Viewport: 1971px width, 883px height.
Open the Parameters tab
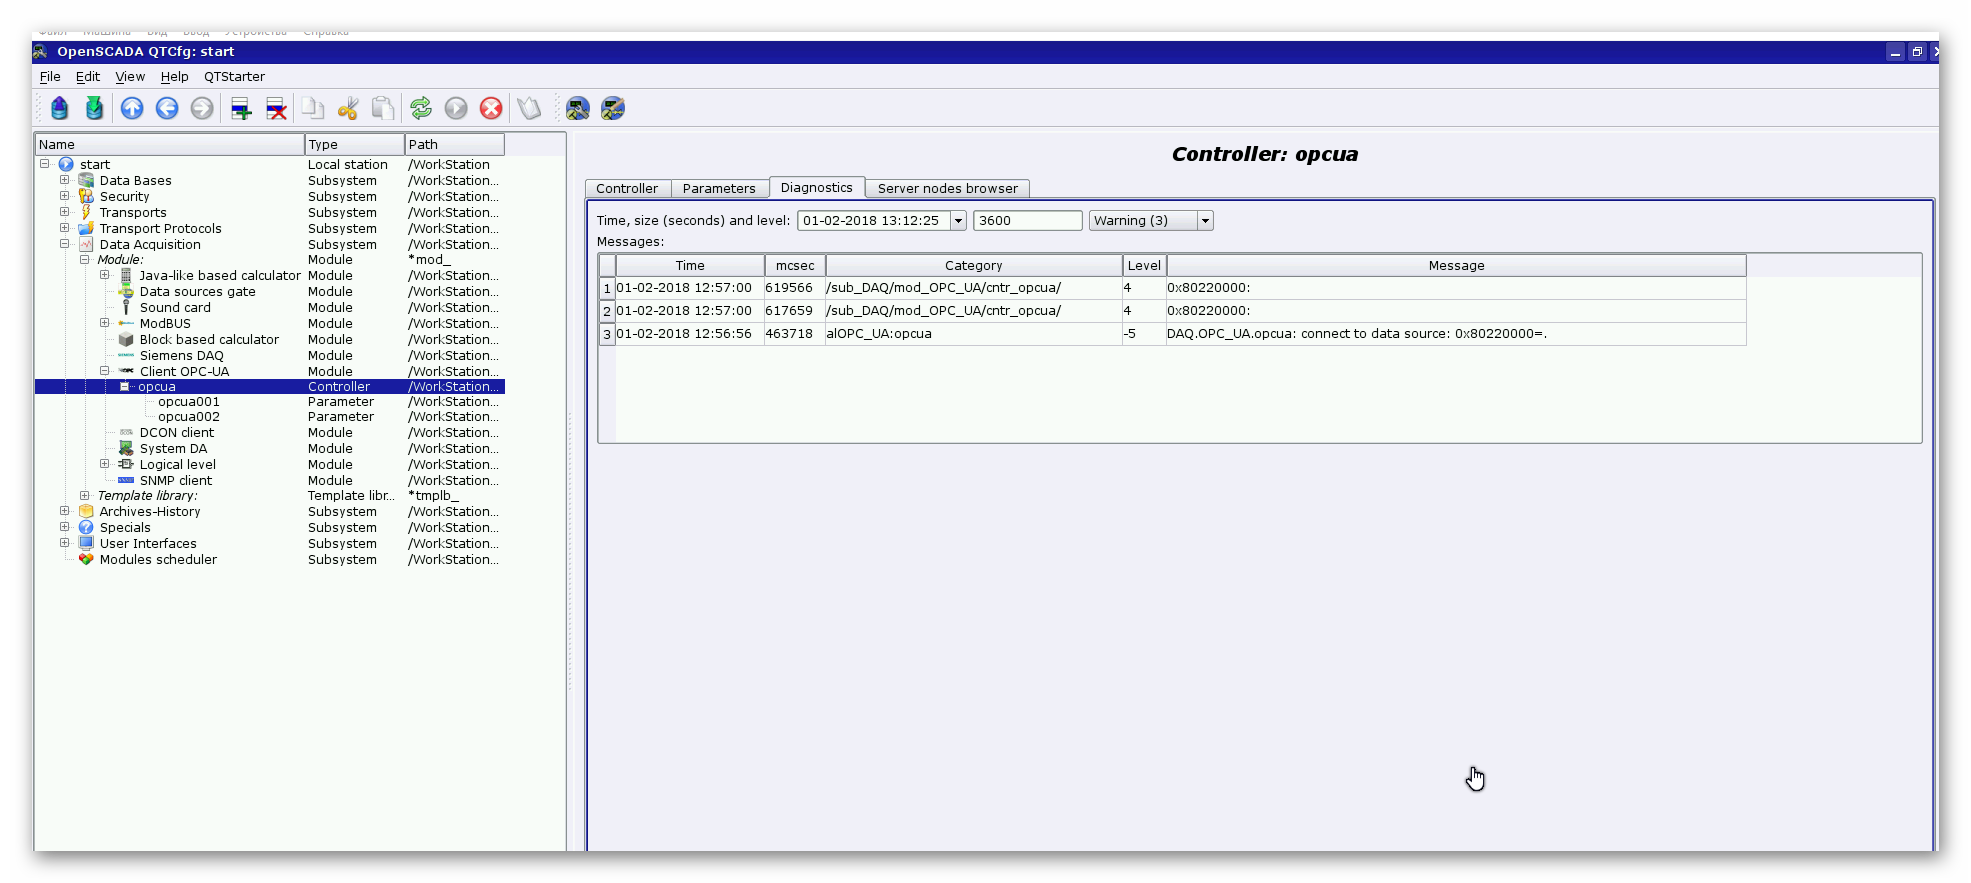pyautogui.click(x=718, y=188)
